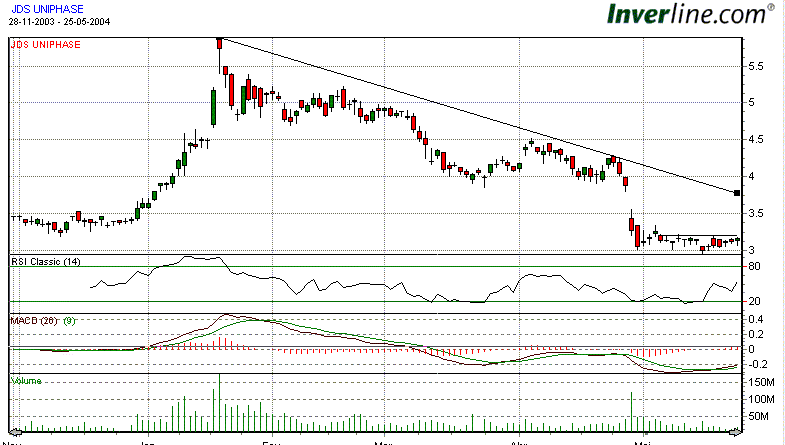Image resolution: width=785 pixels, height=445 pixels.
Task: Select the red JDS UNIPHASE chart label
Action: [x=46, y=45]
